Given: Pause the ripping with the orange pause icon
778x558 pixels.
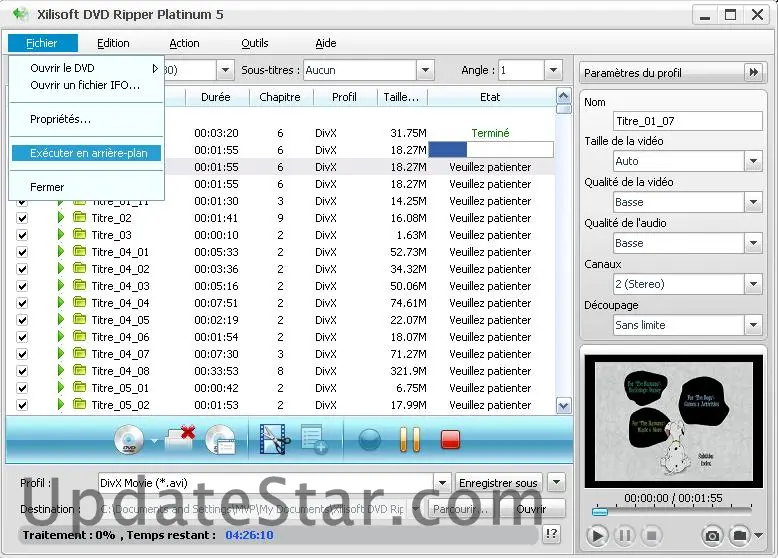Looking at the screenshot, I should coord(409,439).
